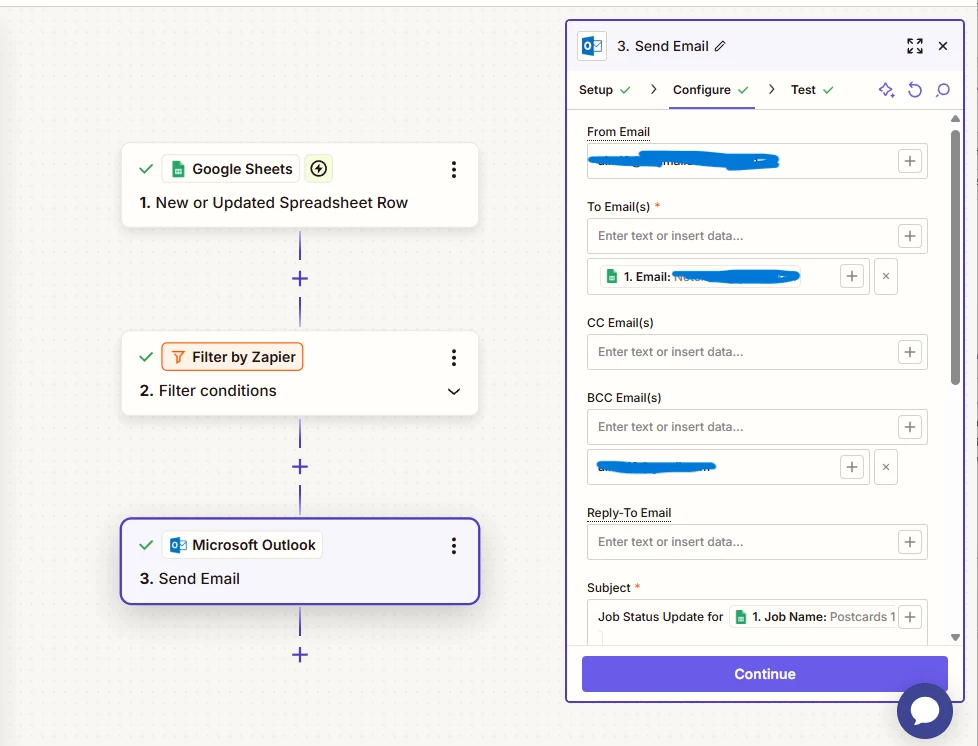
Task: Click the Continue button
Action: [x=765, y=674]
